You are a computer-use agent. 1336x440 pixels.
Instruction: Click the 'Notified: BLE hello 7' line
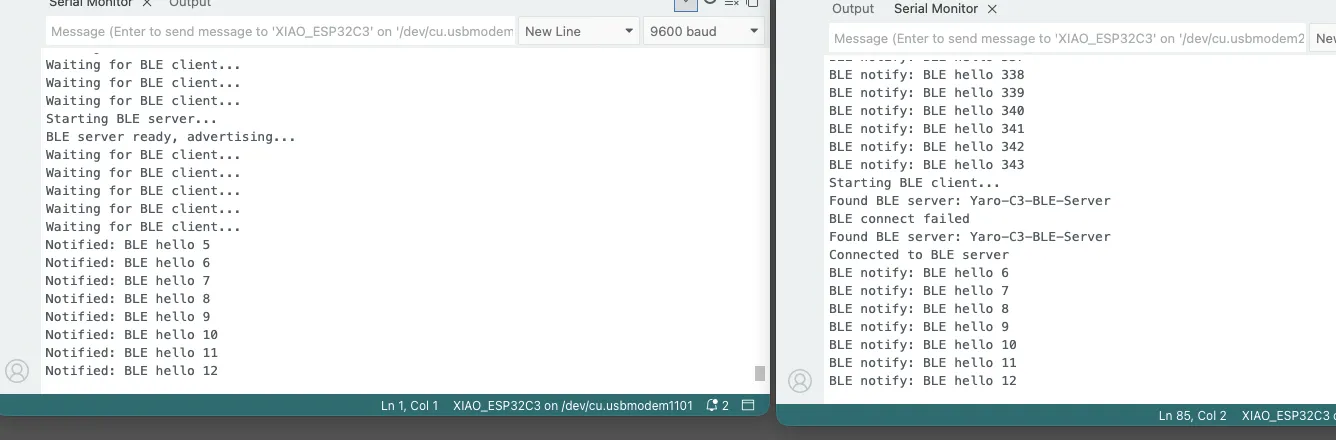(x=128, y=281)
